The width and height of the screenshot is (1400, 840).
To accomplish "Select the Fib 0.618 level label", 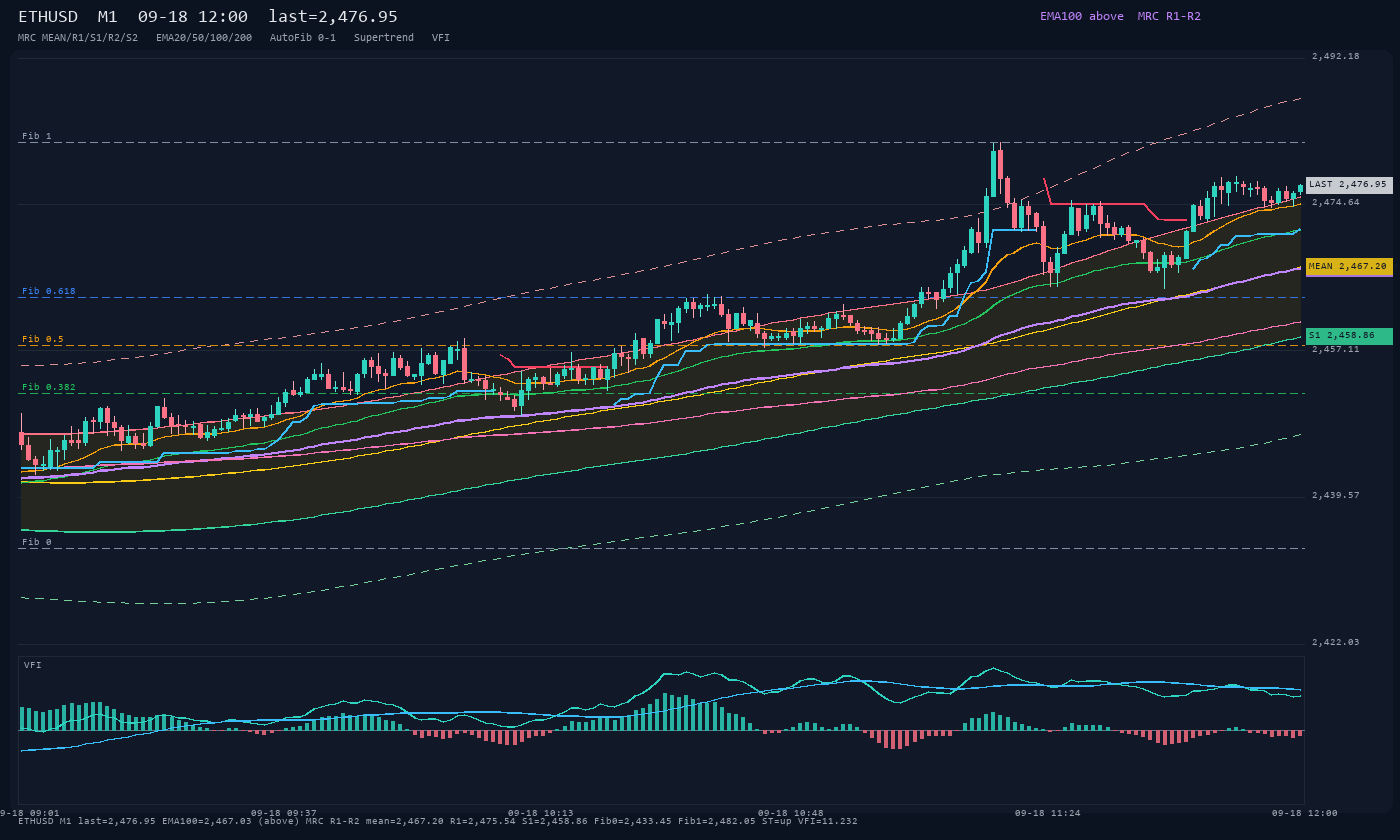I will pyautogui.click(x=49, y=291).
